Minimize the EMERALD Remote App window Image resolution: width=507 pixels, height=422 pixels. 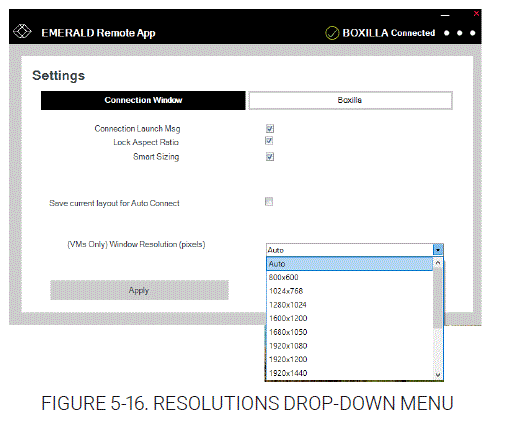[445, 15]
